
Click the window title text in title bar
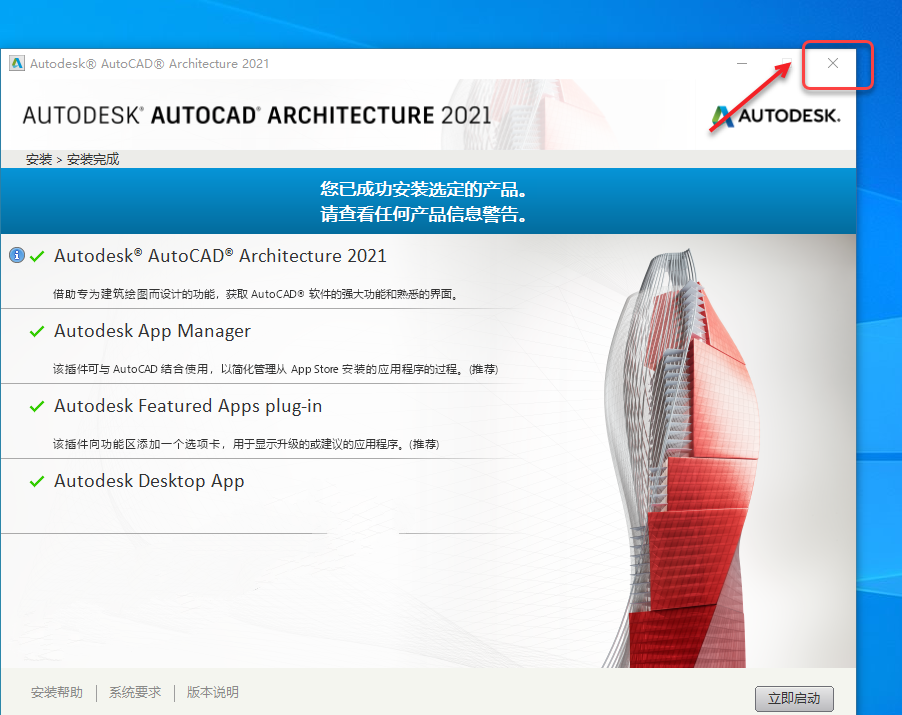[x=150, y=63]
